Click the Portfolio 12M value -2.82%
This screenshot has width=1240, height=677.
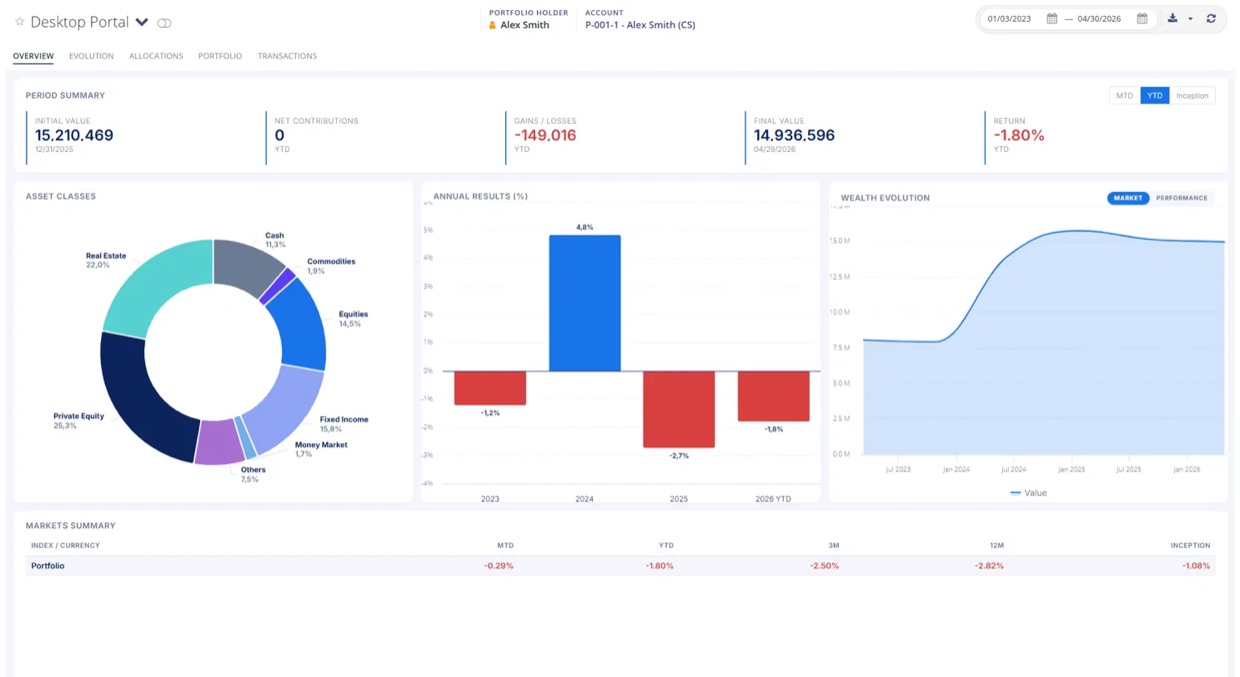[x=989, y=566]
